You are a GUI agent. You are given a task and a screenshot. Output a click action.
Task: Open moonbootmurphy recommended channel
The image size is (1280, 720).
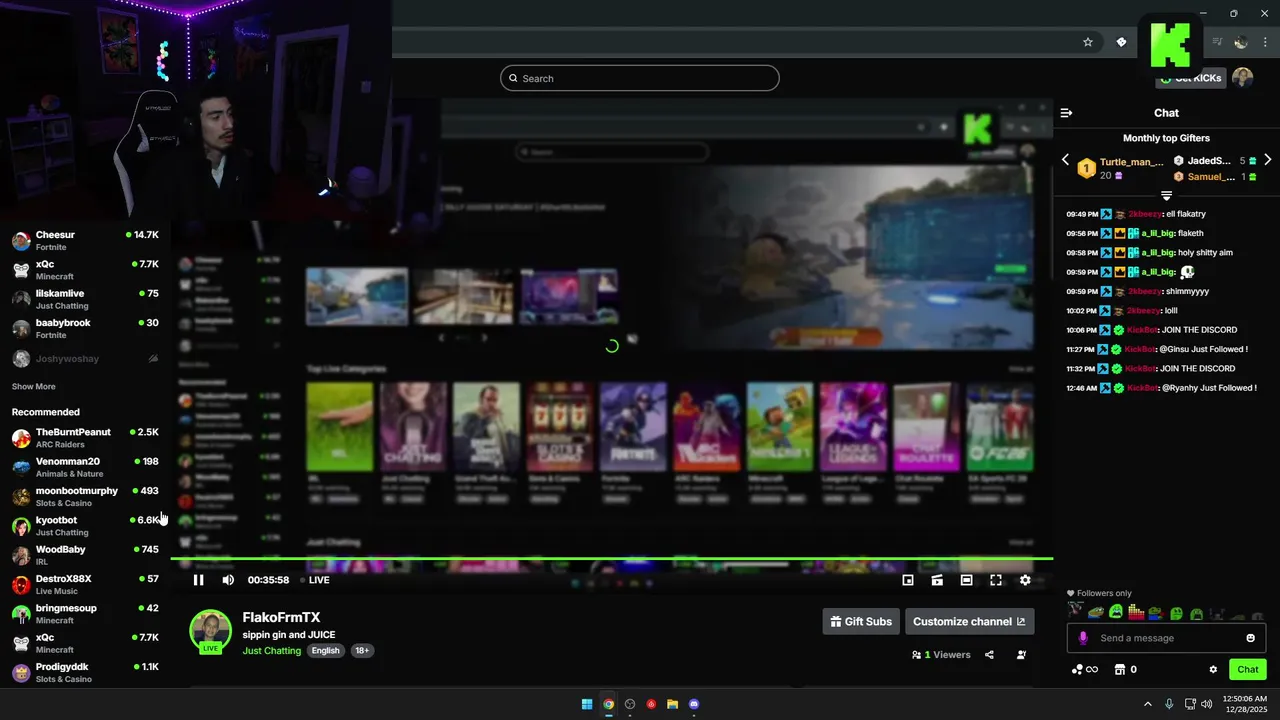(x=85, y=497)
